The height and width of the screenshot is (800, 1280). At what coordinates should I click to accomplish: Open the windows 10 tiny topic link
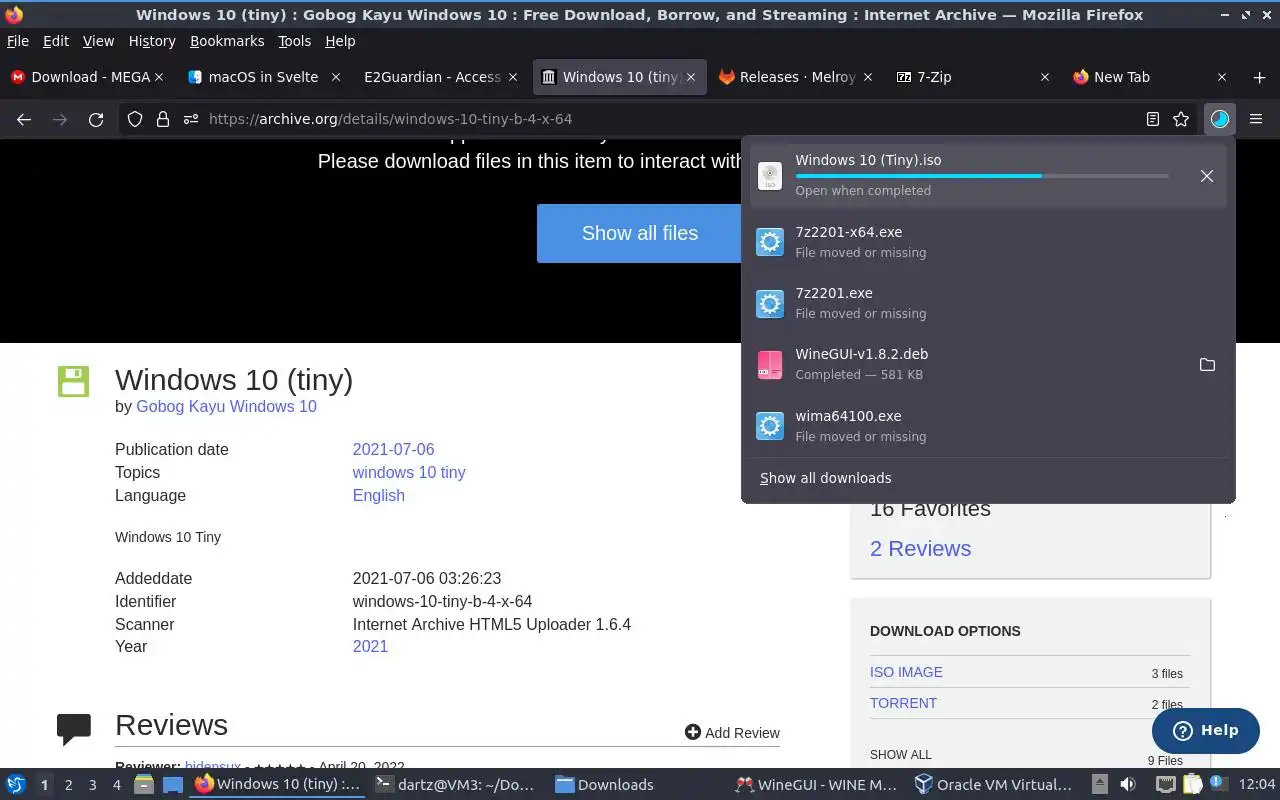(409, 472)
